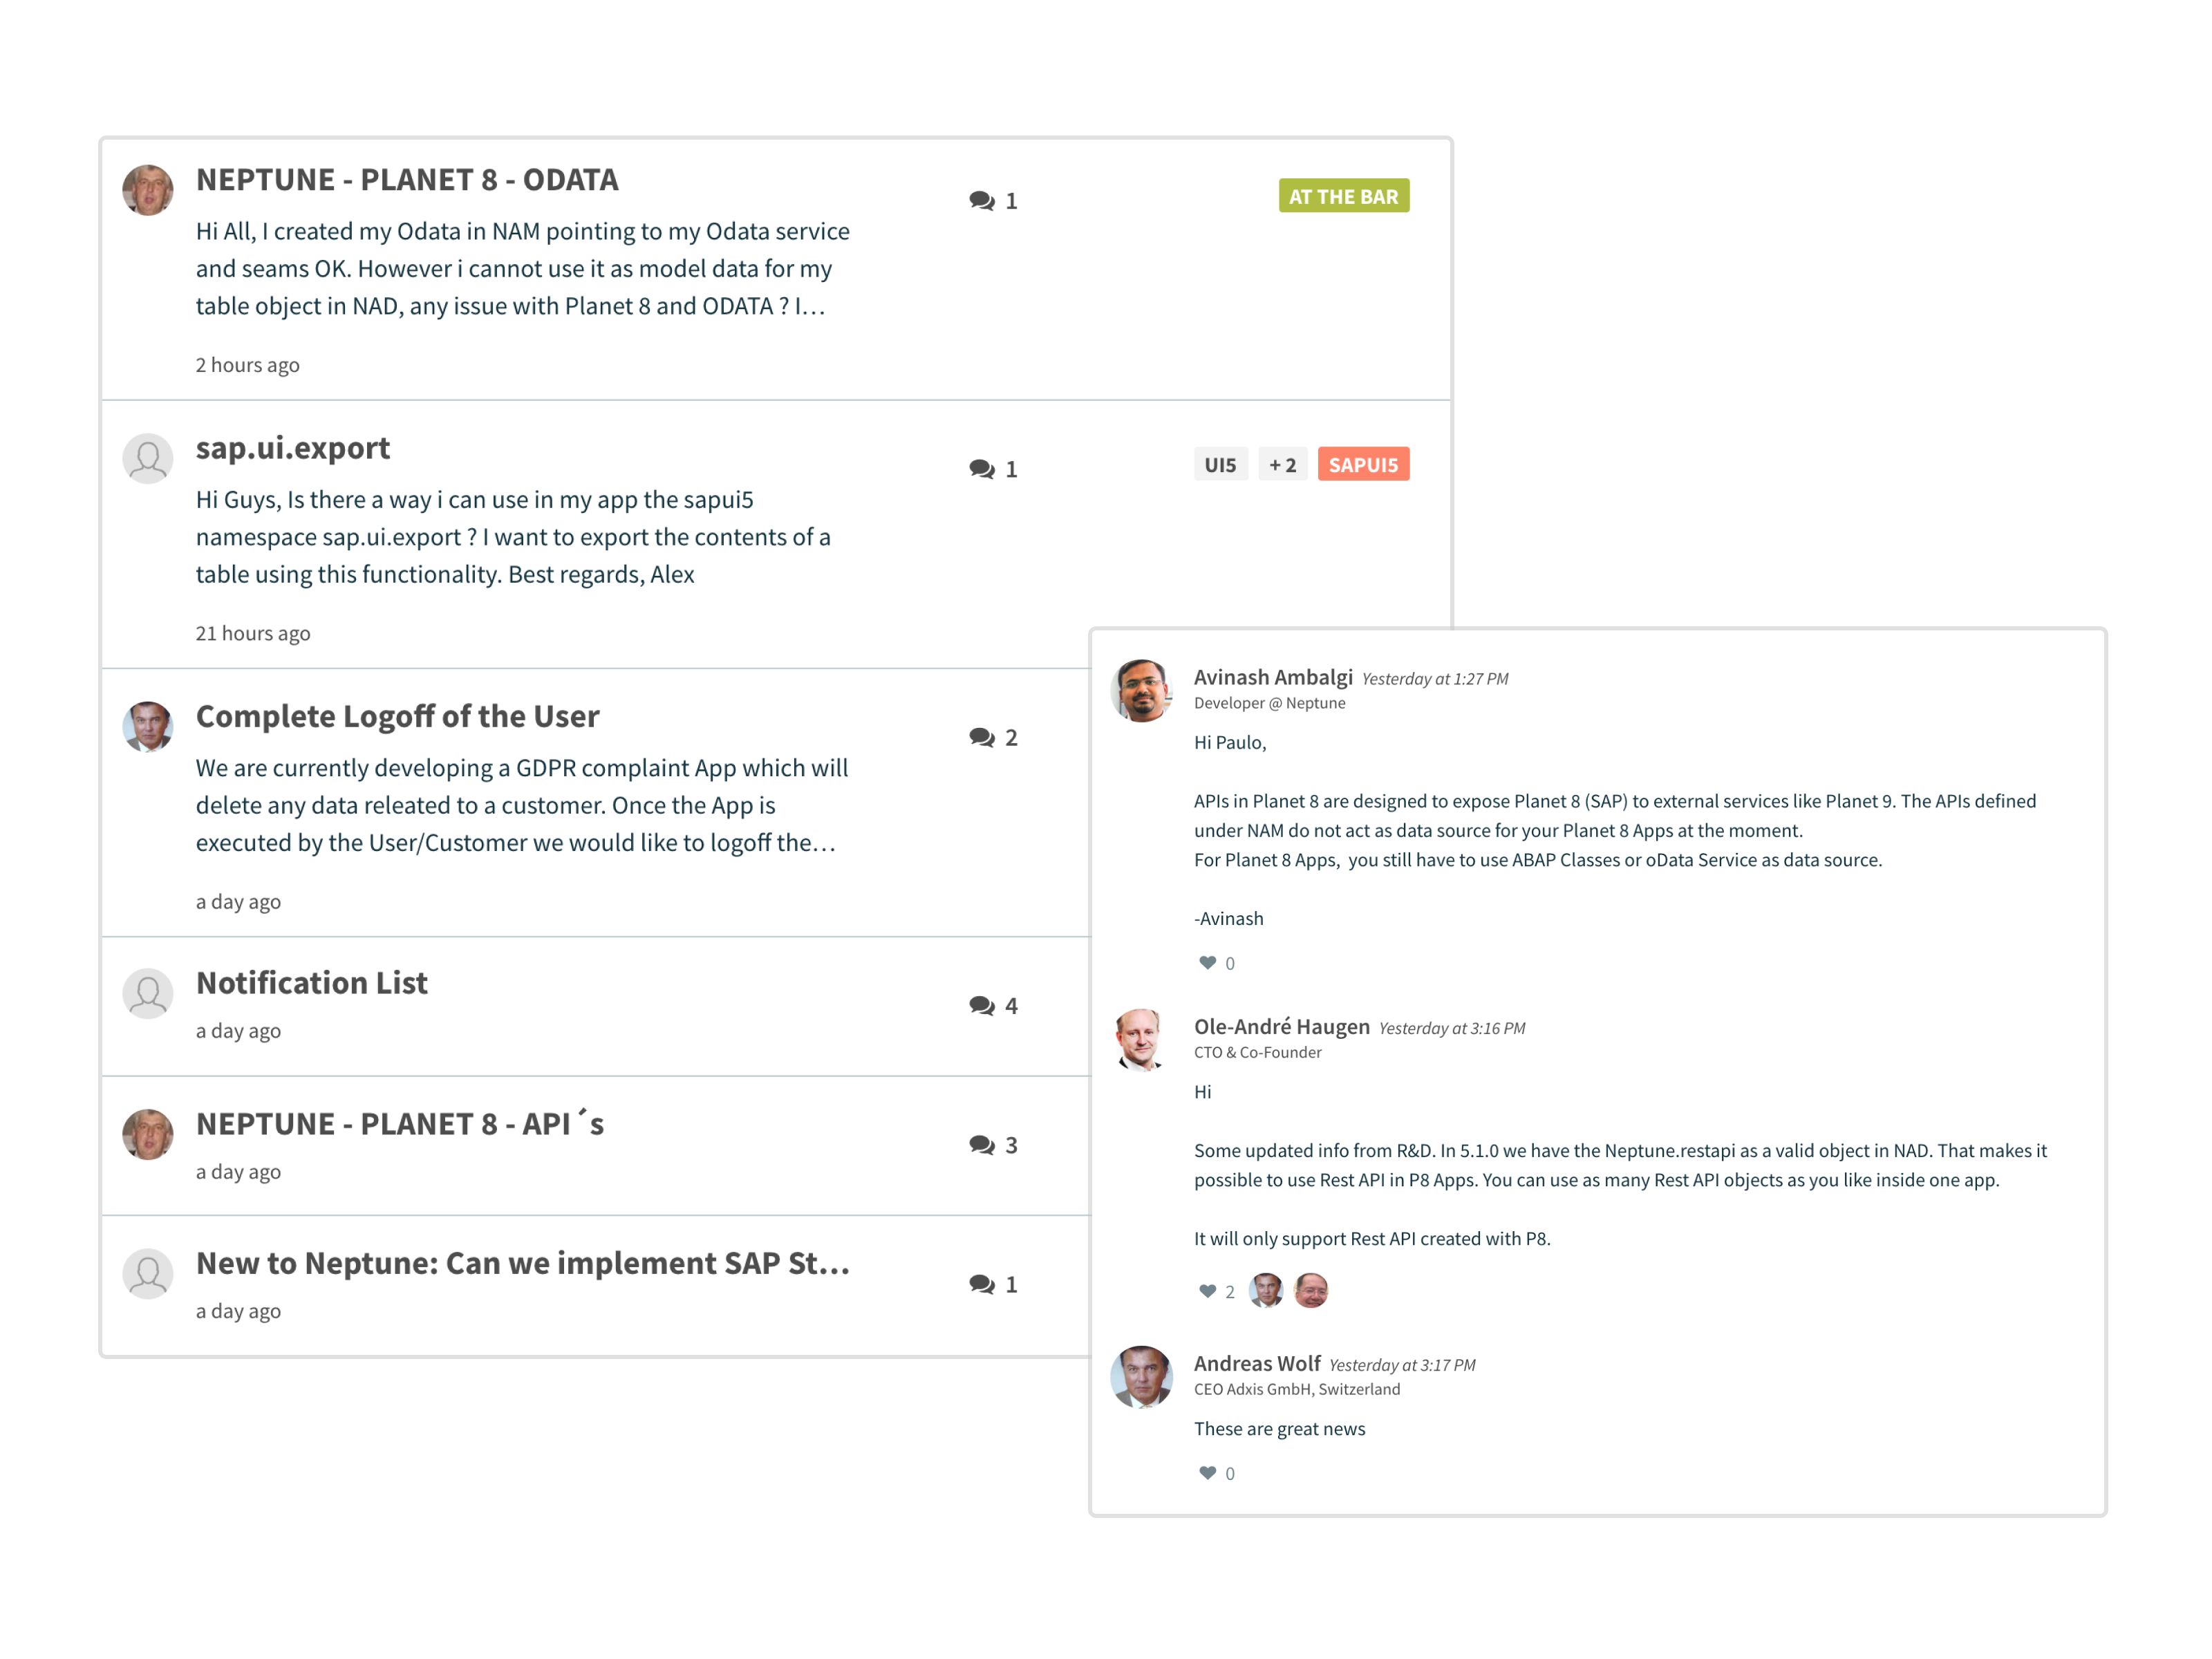Click the comment icon on NEPTUNE - PLANET 8 - ODATA
Image resolution: width=2212 pixels, height=1659 pixels.
[981, 201]
